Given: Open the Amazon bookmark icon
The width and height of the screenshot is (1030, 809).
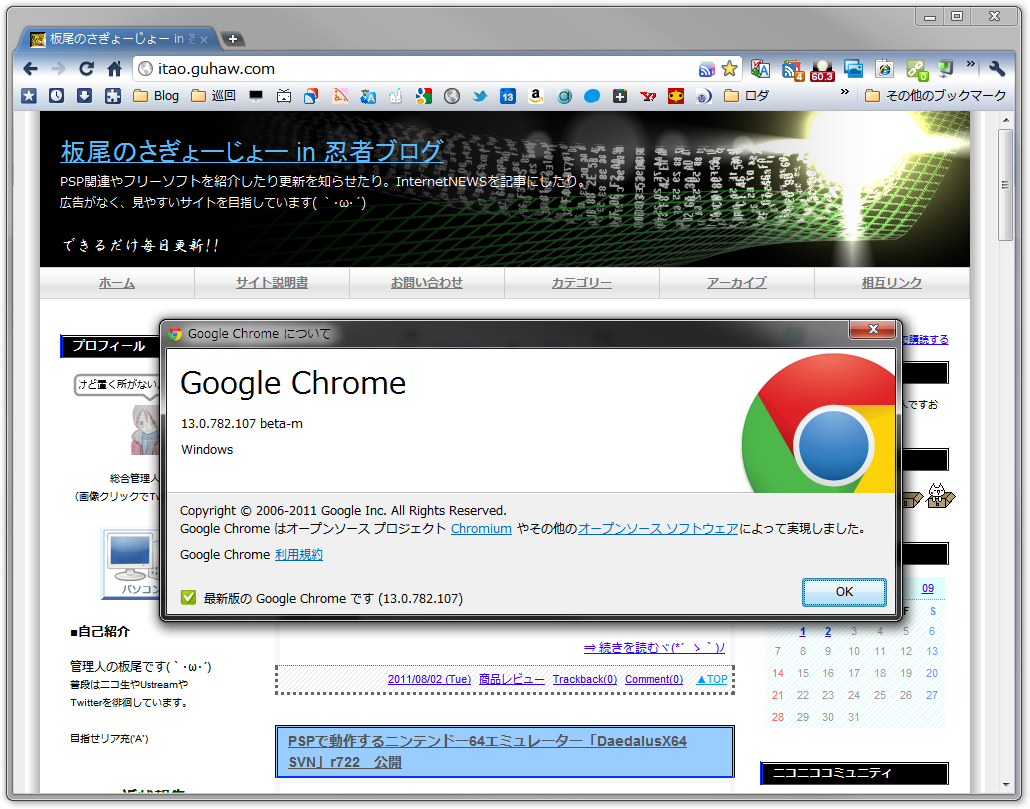Looking at the screenshot, I should (x=536, y=97).
